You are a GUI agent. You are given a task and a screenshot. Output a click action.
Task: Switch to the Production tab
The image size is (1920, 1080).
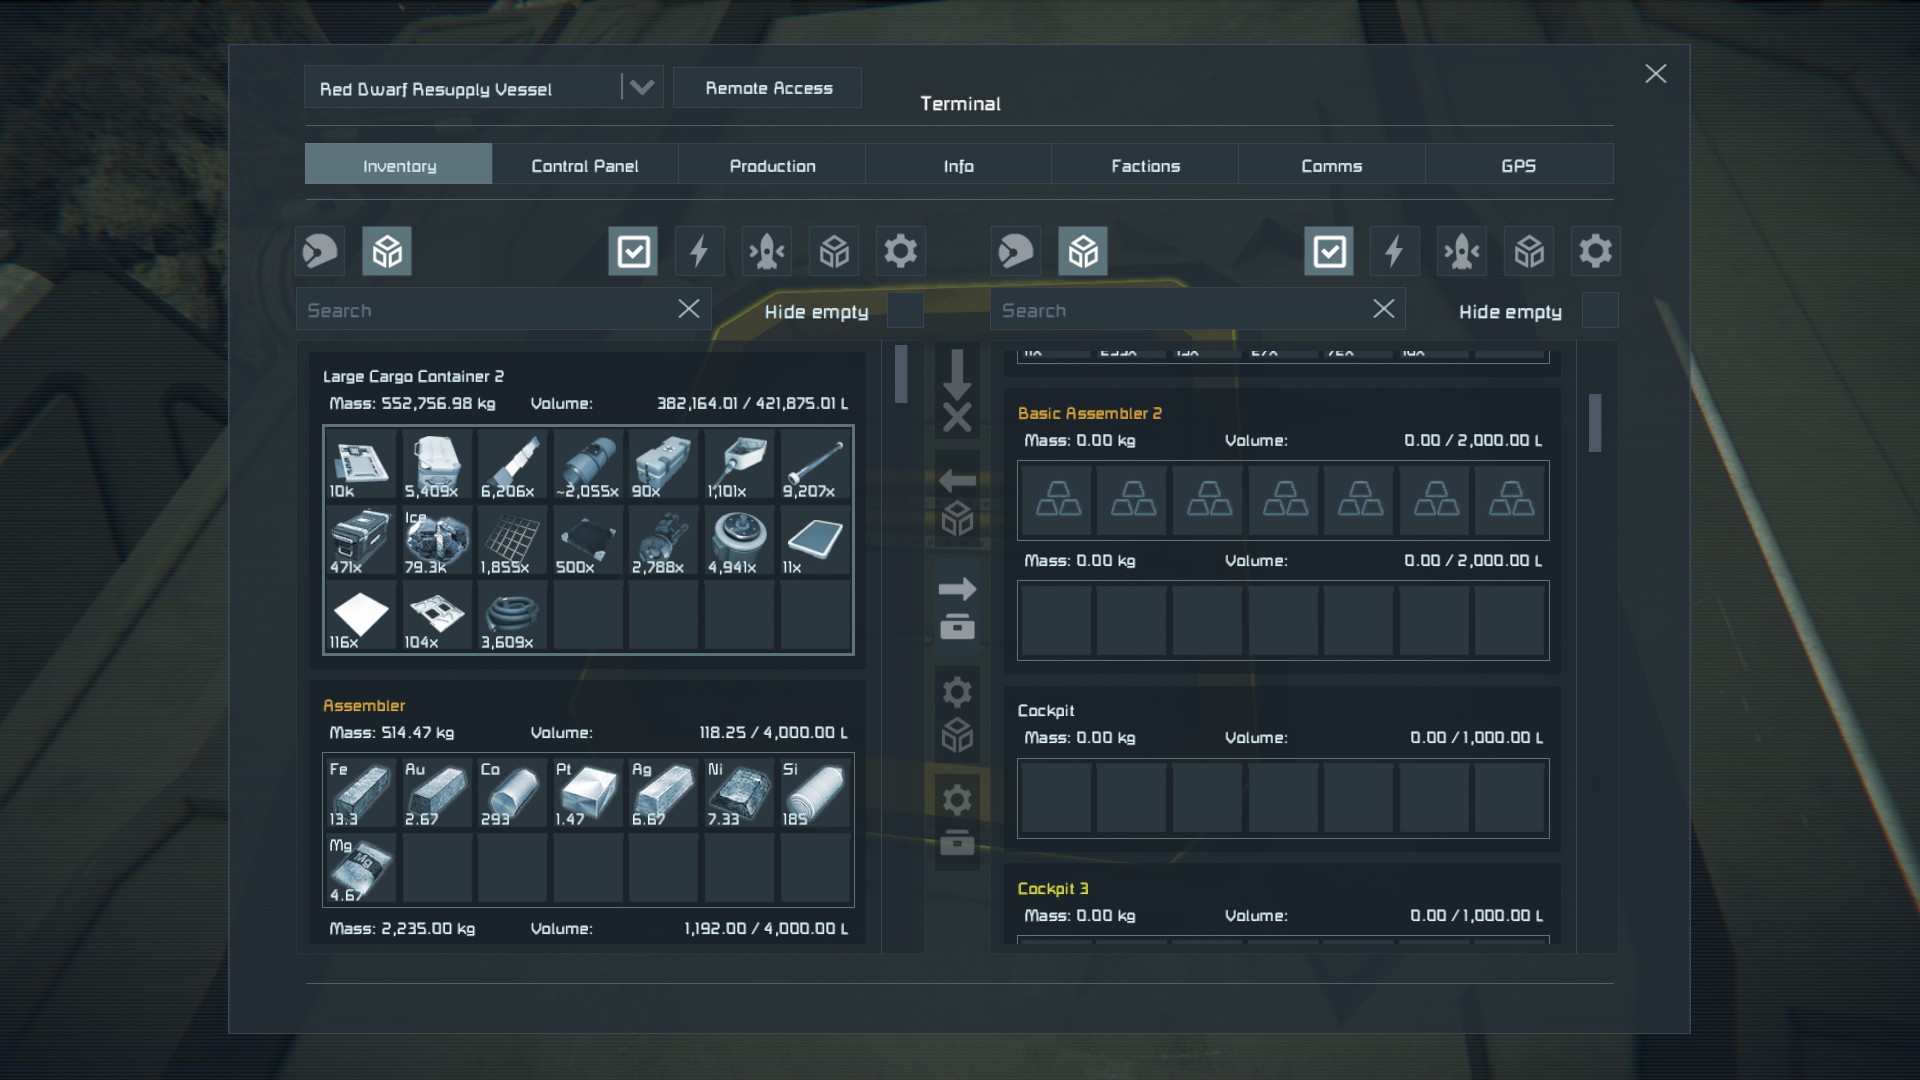click(772, 165)
